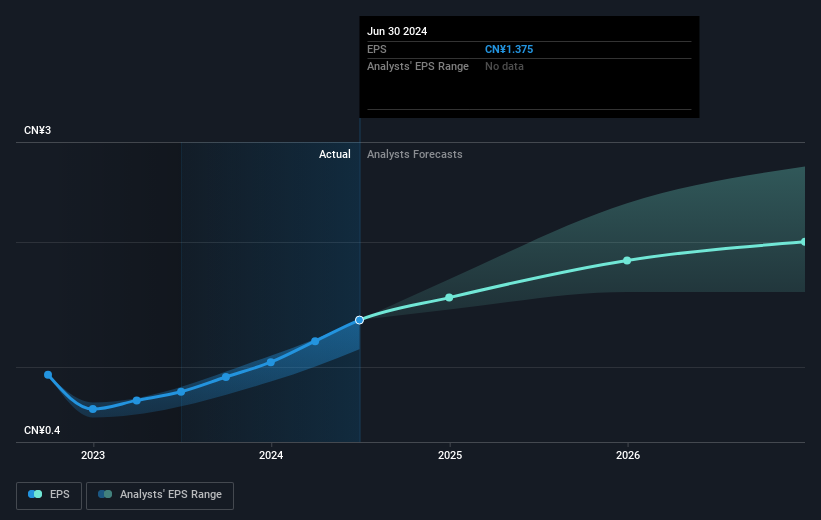Click the No data text in tooltip

(x=504, y=67)
